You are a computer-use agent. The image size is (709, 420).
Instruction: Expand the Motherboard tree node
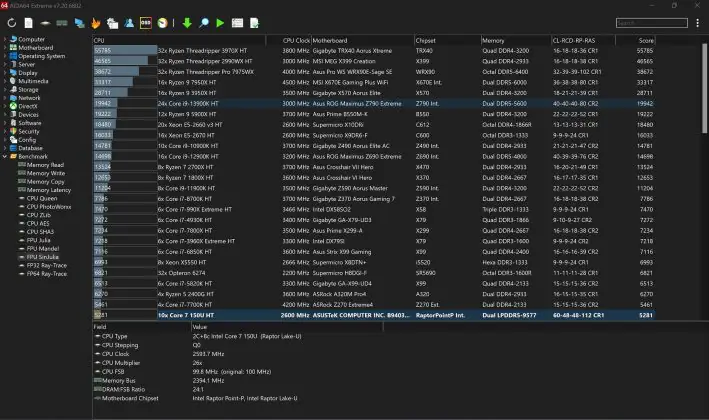pos(5,47)
